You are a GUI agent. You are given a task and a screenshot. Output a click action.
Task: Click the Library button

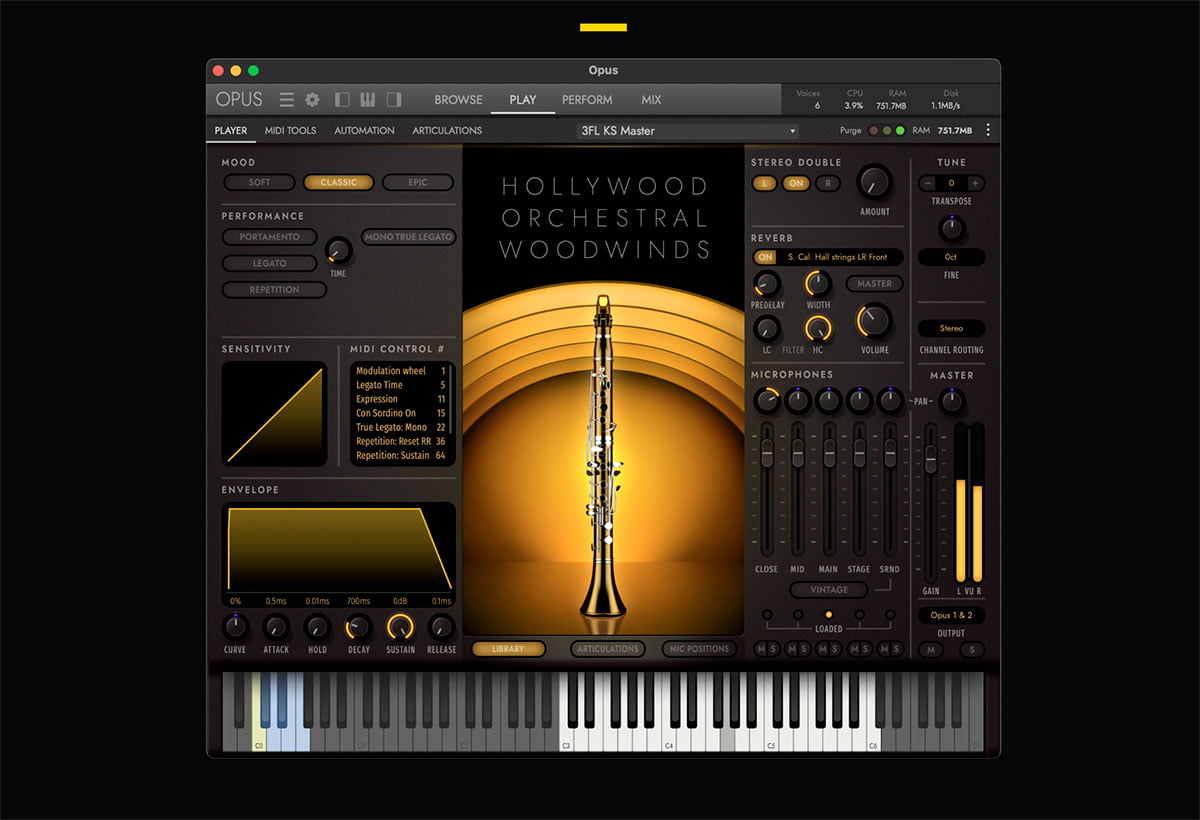click(508, 649)
